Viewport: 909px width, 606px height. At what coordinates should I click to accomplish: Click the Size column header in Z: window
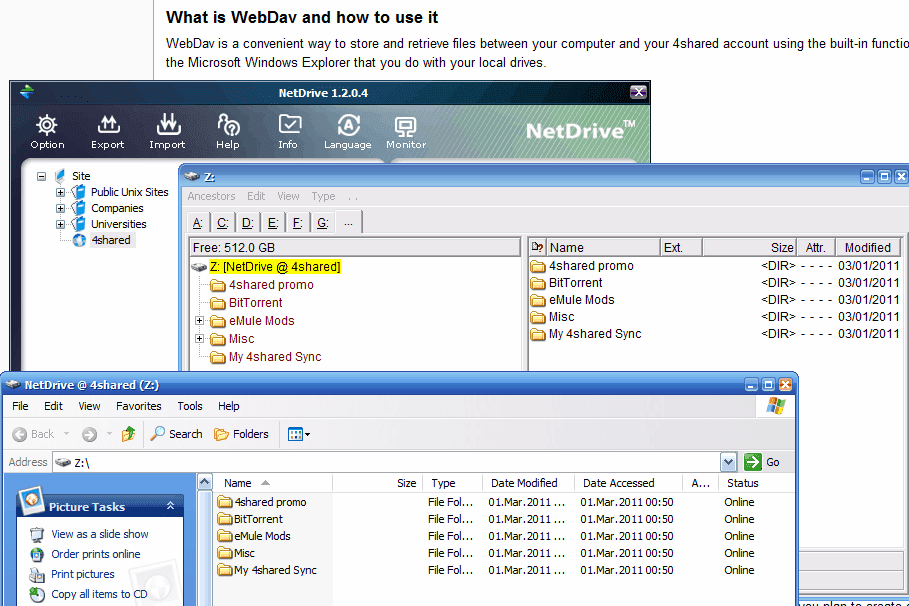[x=750, y=248]
